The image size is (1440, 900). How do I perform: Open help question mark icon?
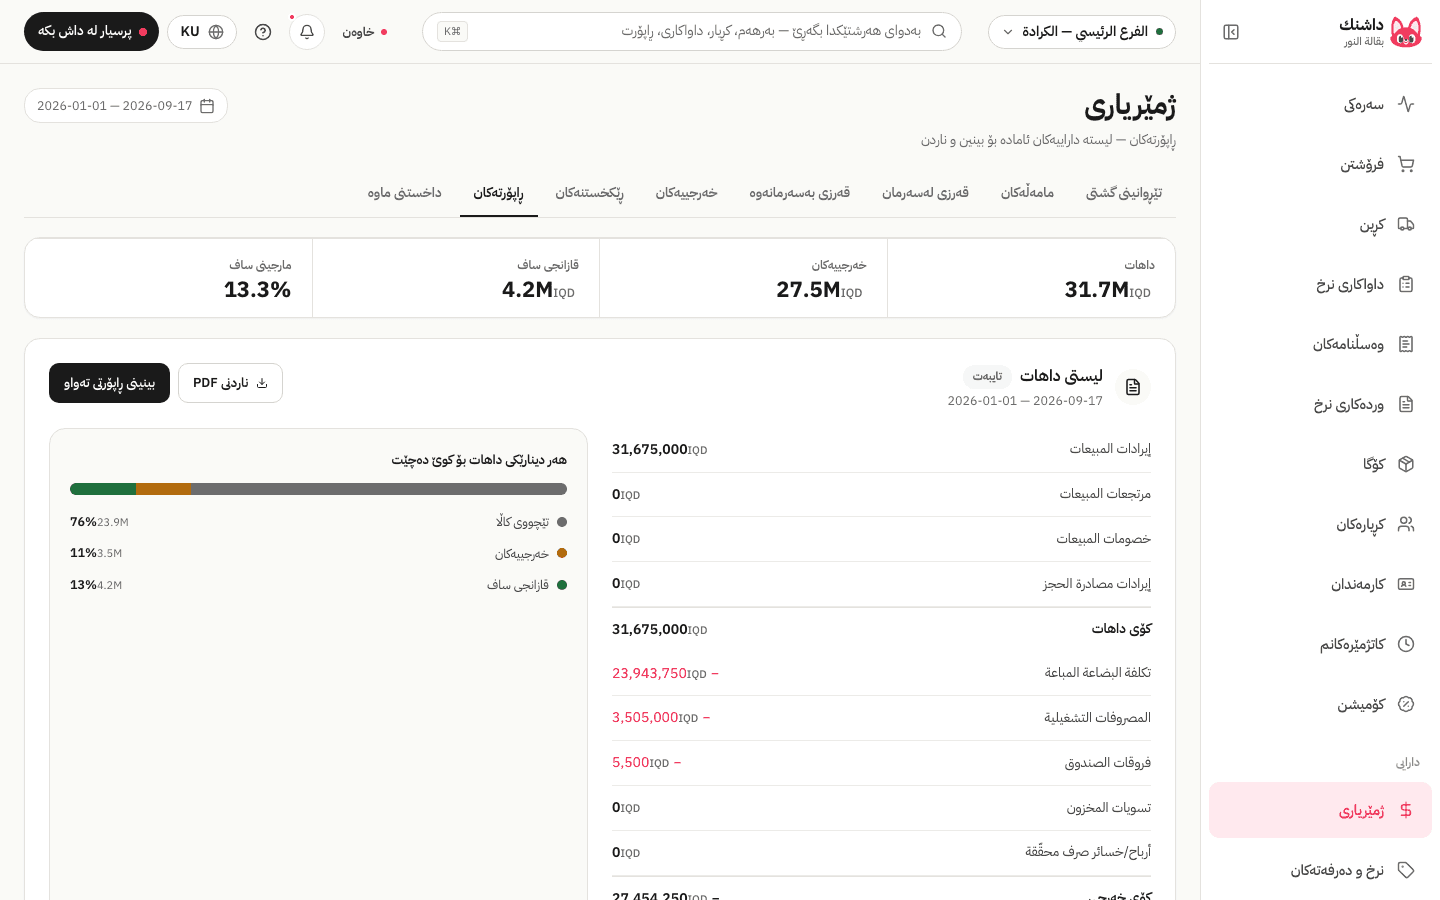pyautogui.click(x=263, y=32)
